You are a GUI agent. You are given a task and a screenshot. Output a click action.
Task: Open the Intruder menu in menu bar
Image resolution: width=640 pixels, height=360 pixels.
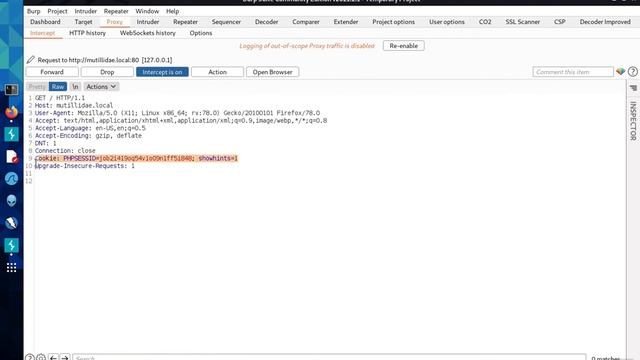[86, 11]
